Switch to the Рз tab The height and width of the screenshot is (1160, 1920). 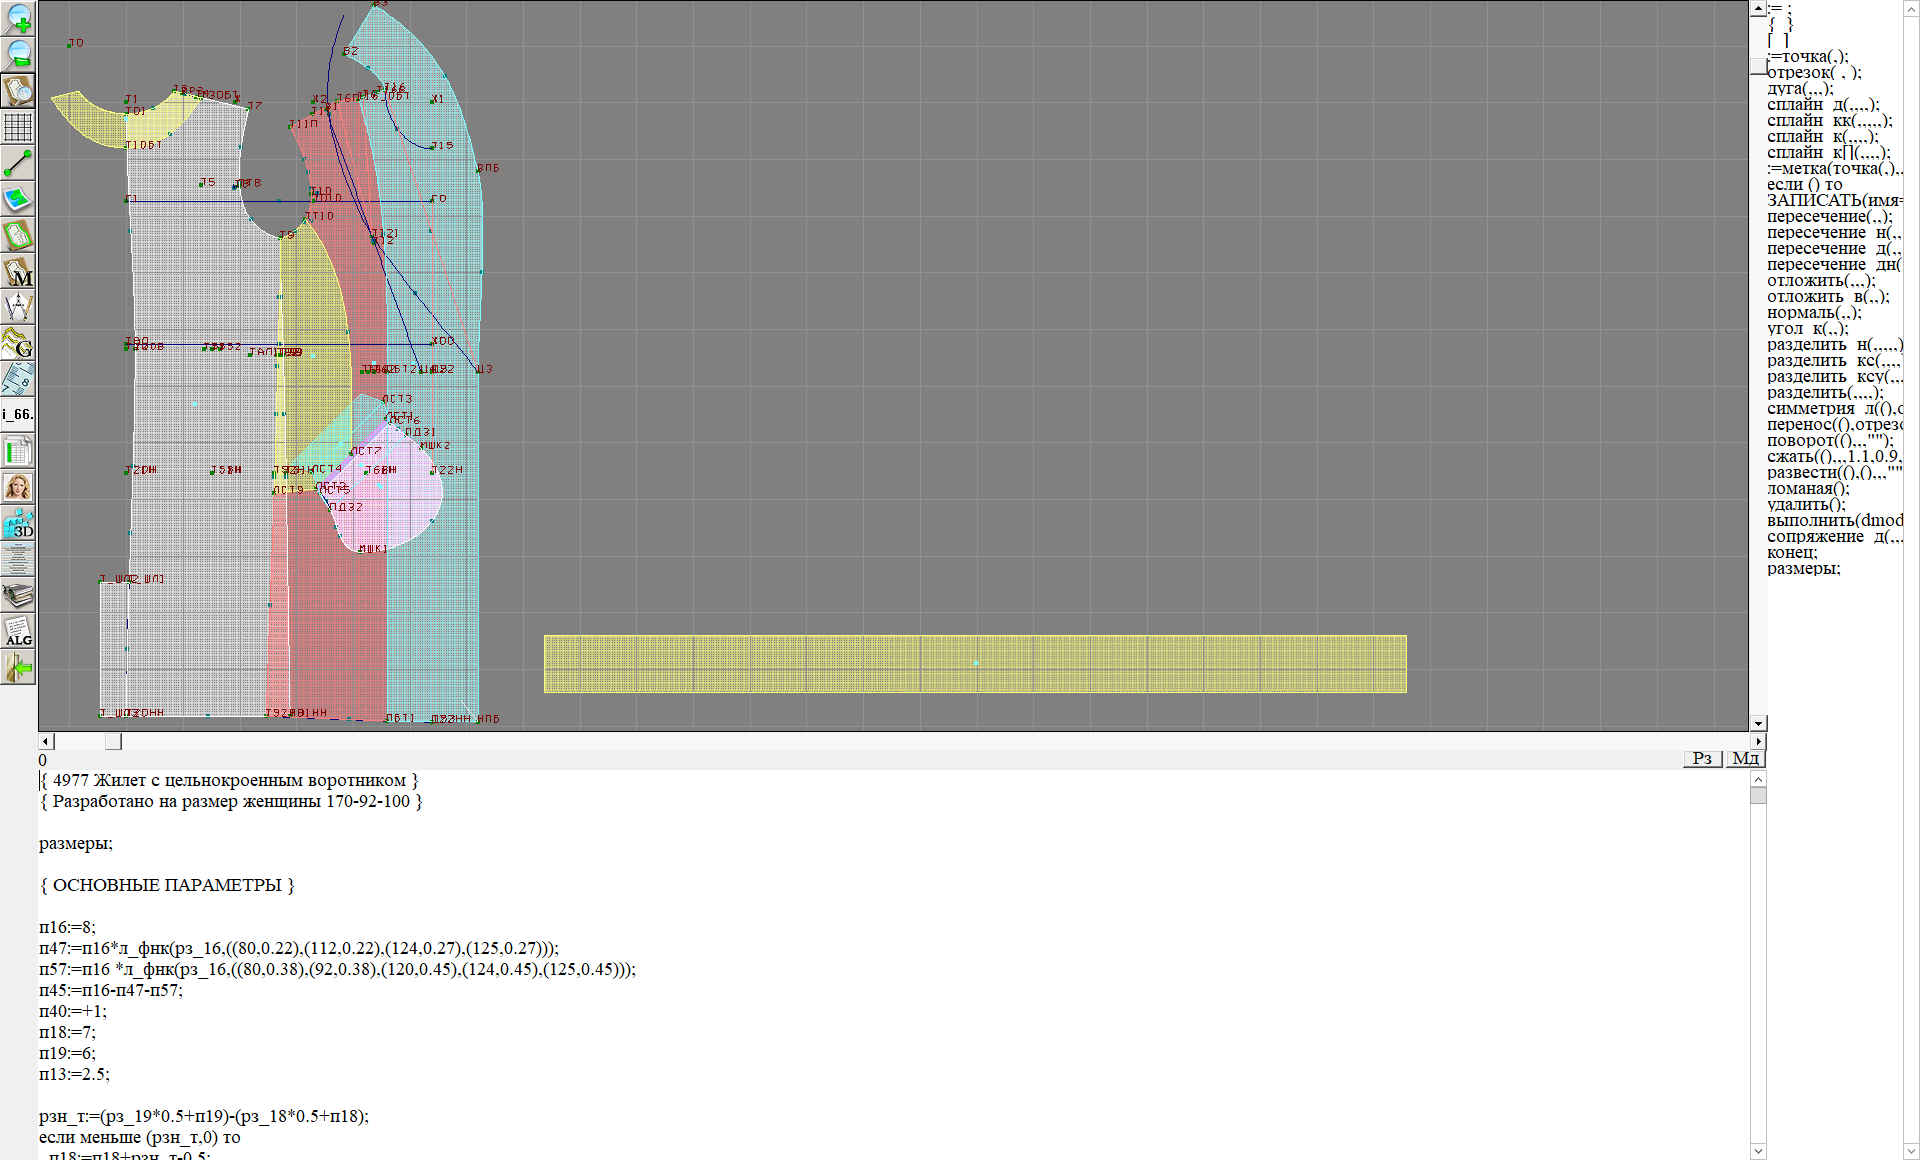coord(1702,758)
